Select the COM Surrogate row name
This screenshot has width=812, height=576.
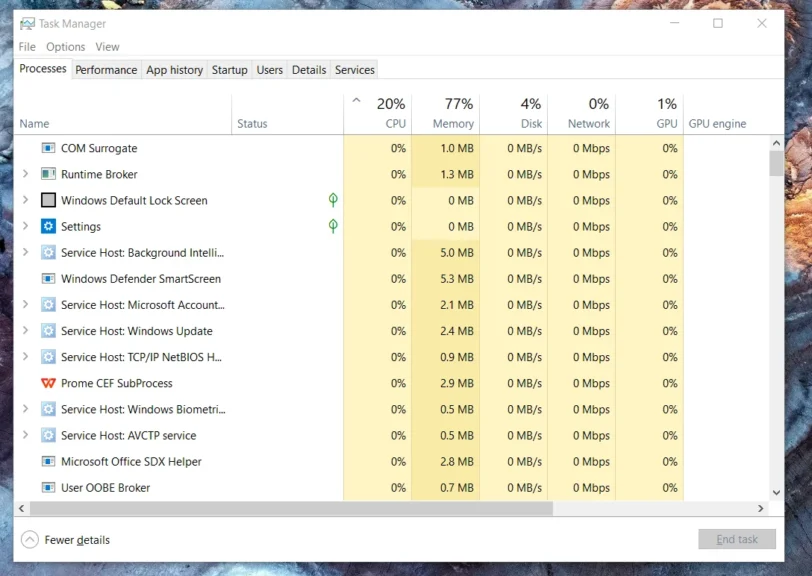[x=99, y=148]
